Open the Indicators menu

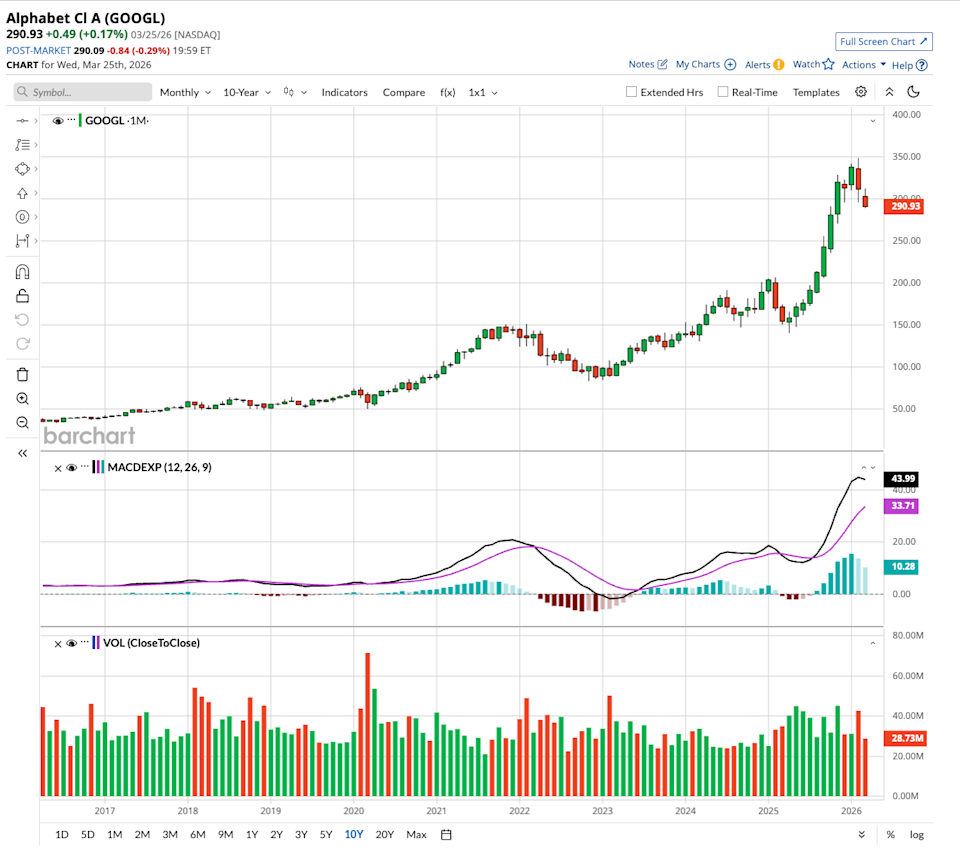click(x=344, y=92)
